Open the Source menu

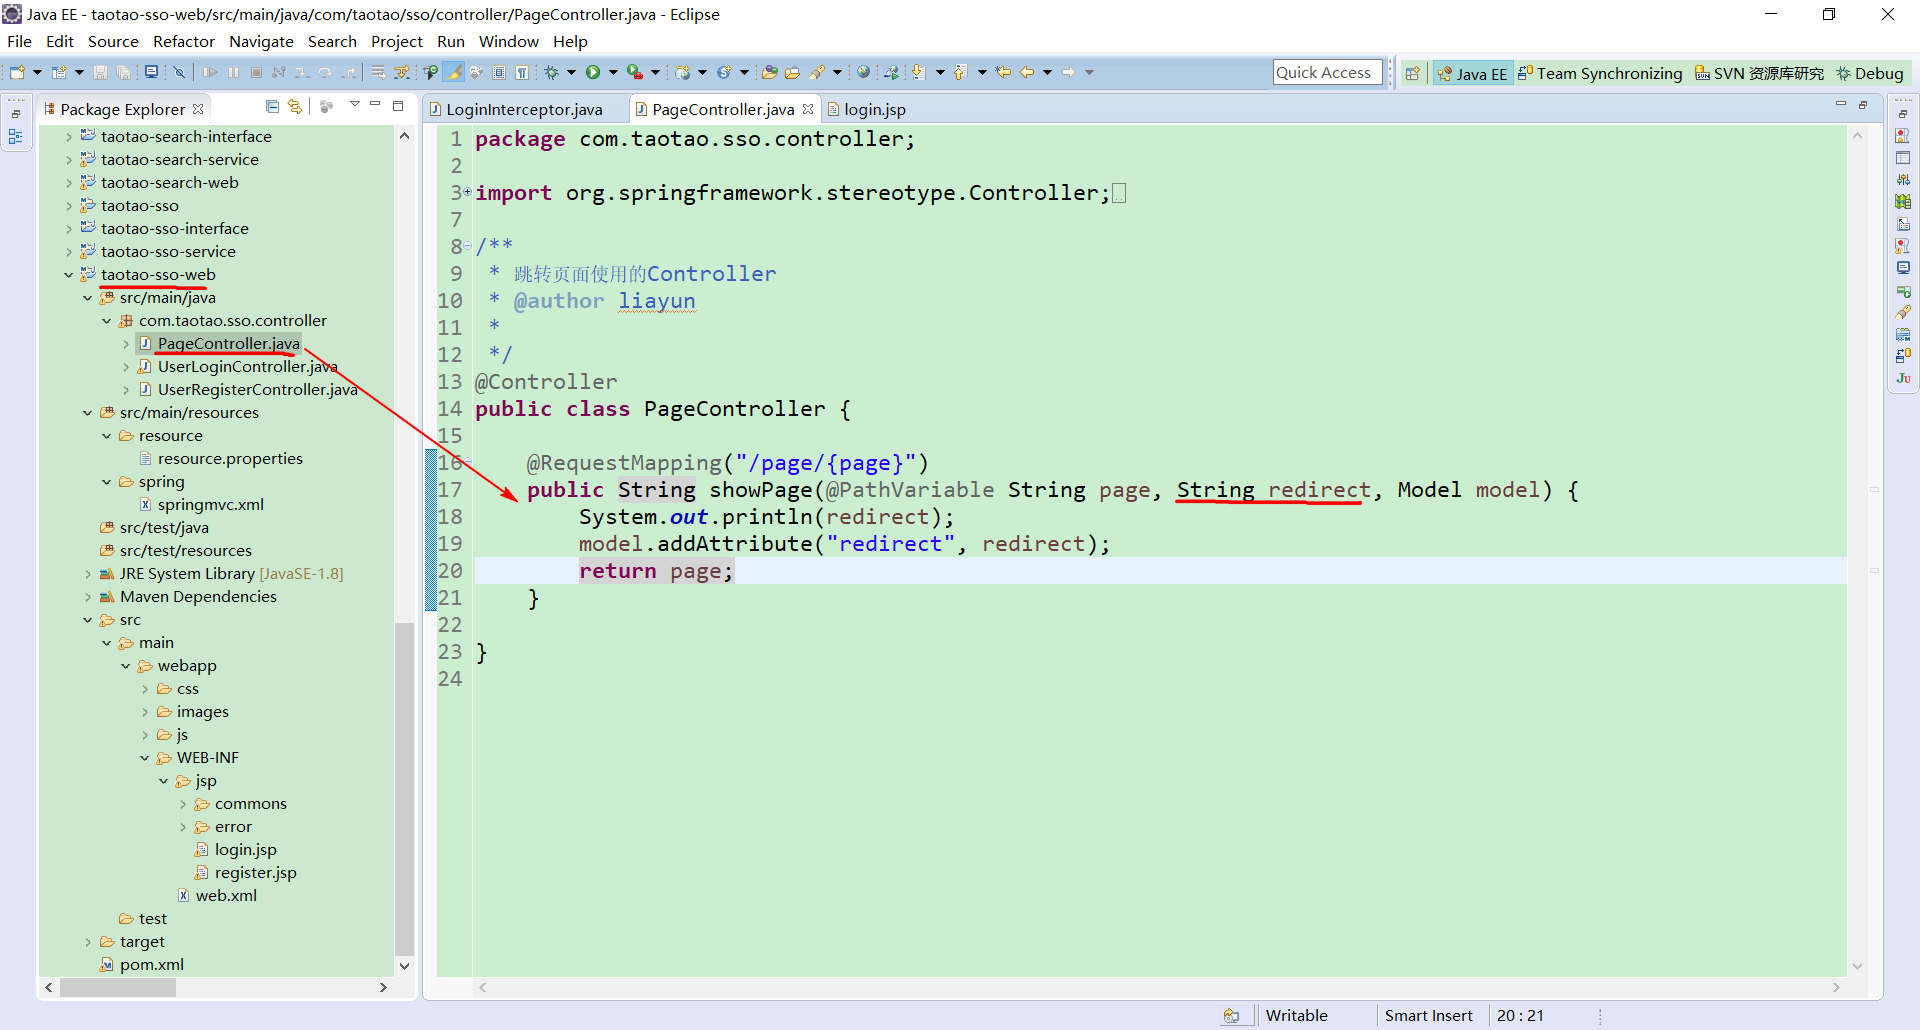(113, 41)
